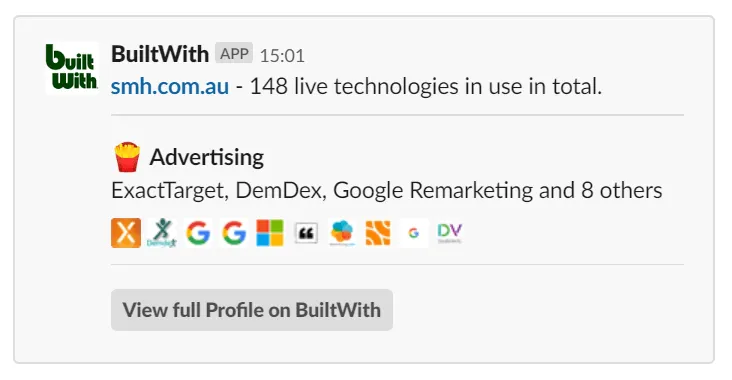Click the first large Google G icon
The width and height of the screenshot is (732, 380).
click(x=198, y=232)
